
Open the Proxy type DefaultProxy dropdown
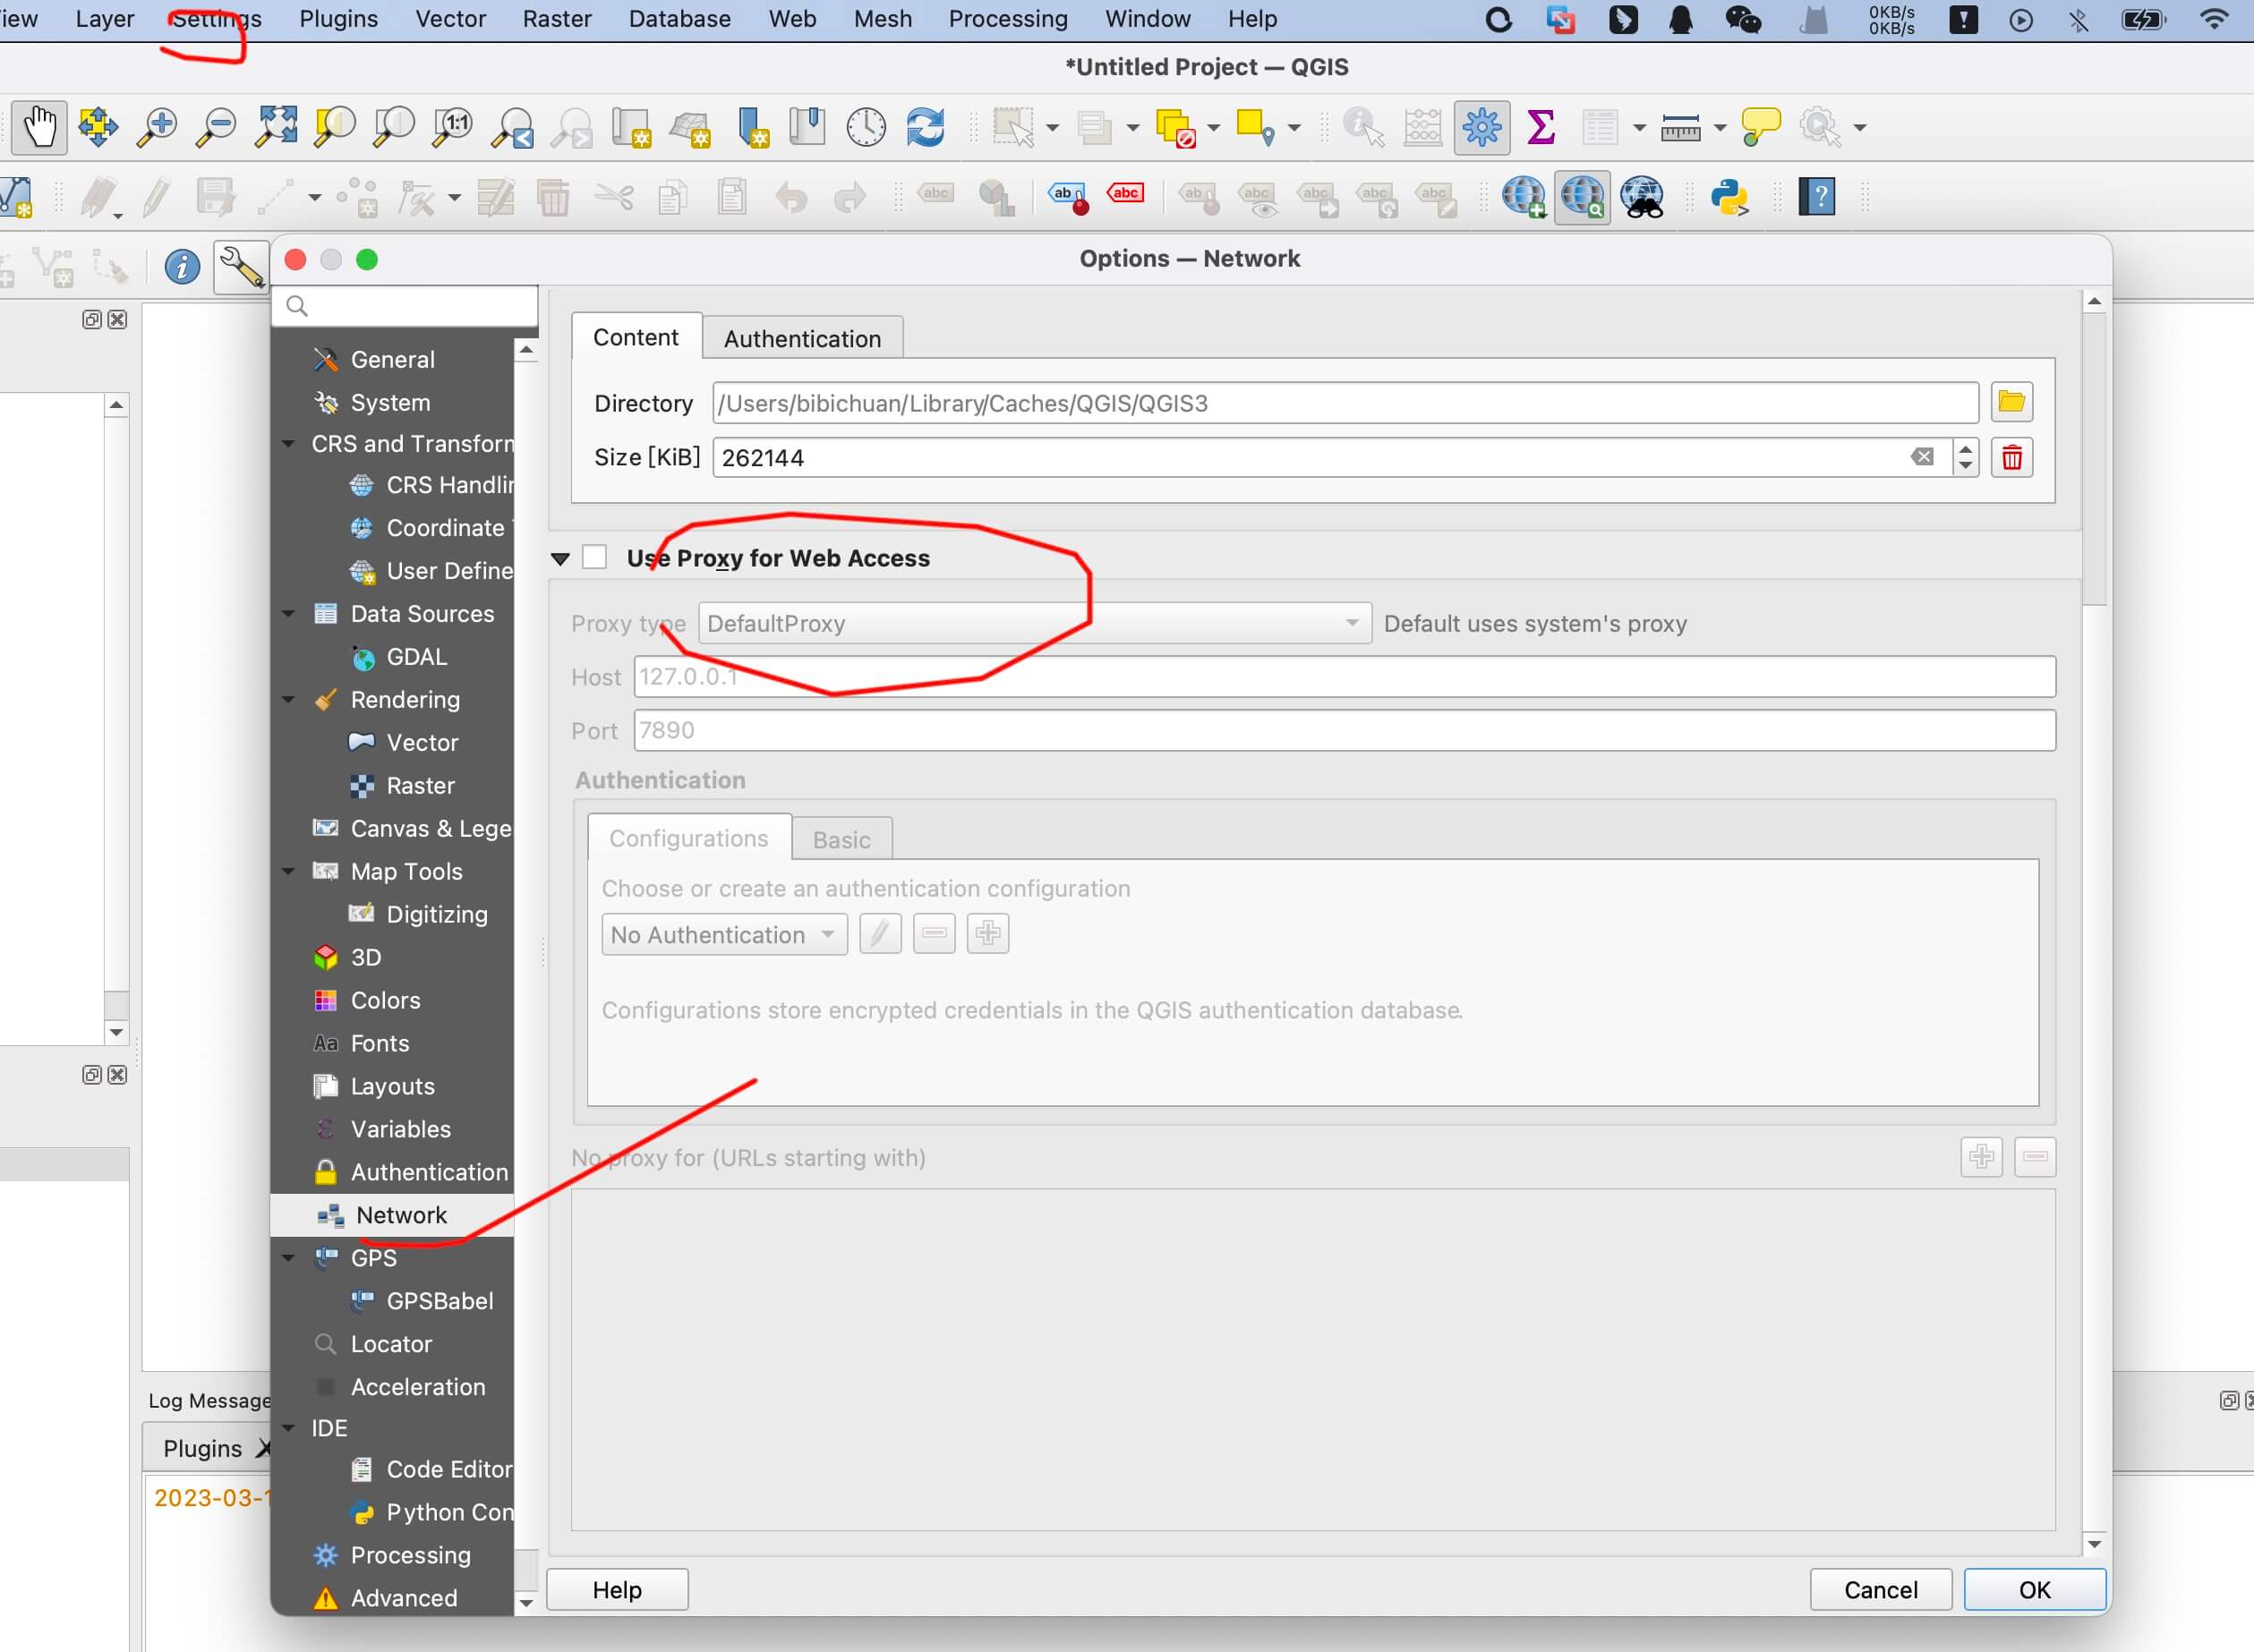(x=1034, y=623)
